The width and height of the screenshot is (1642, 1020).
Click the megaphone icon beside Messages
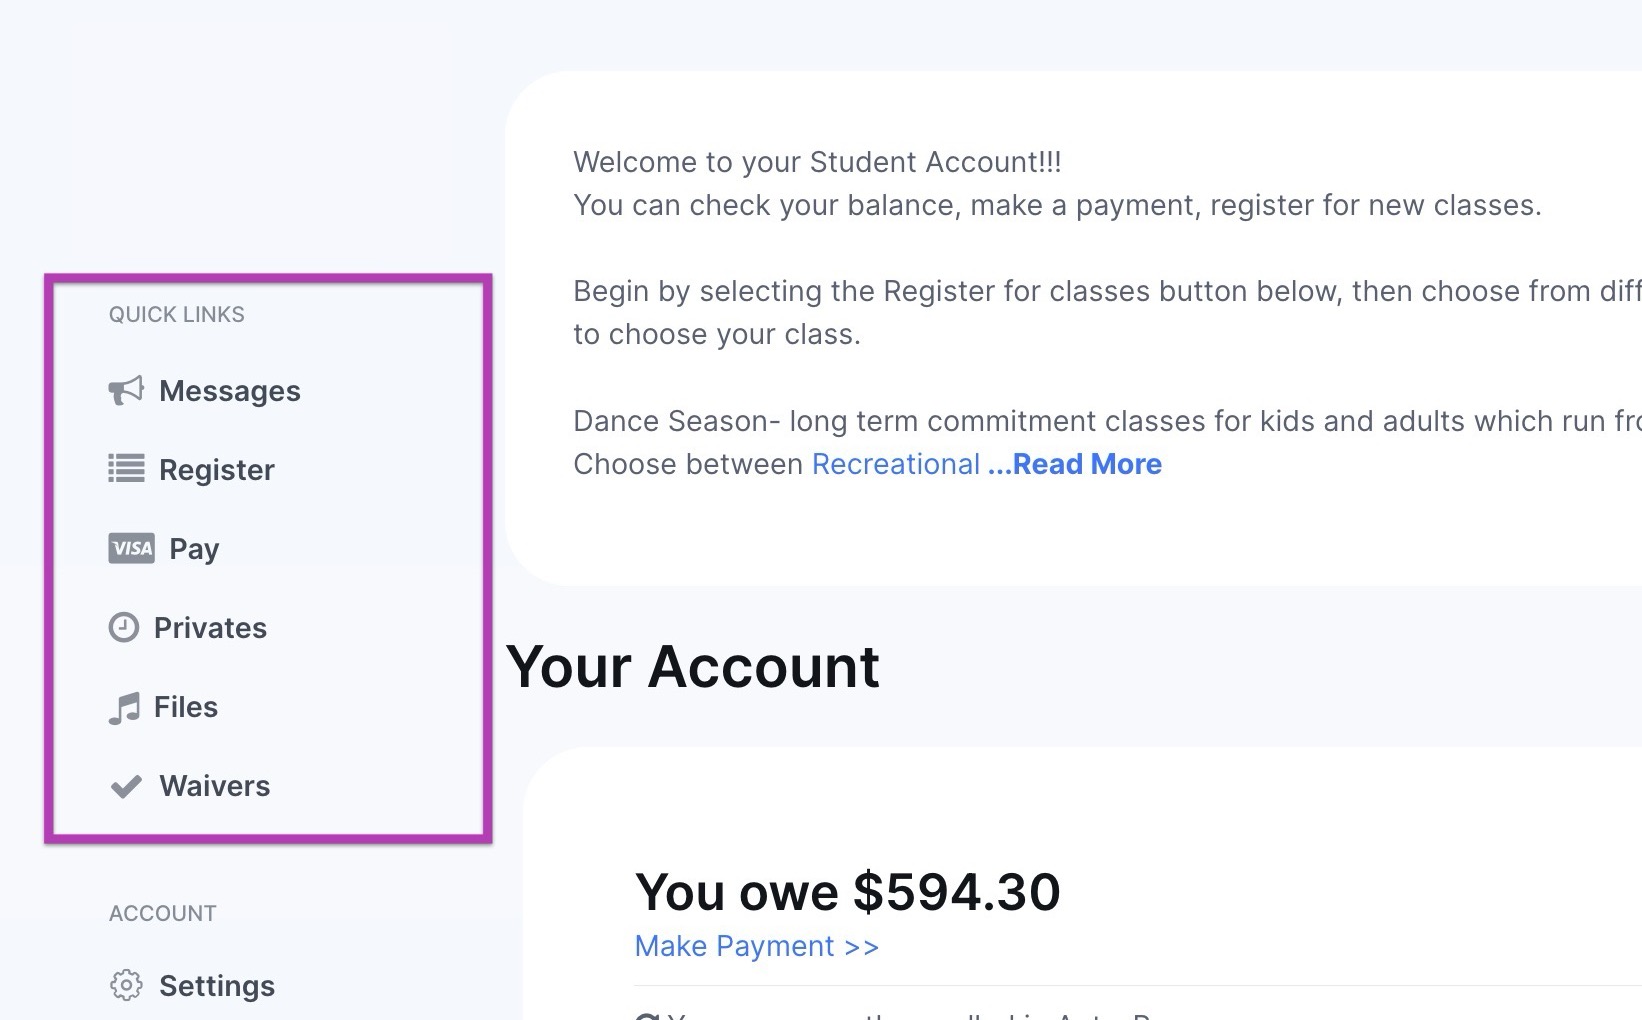click(x=126, y=390)
